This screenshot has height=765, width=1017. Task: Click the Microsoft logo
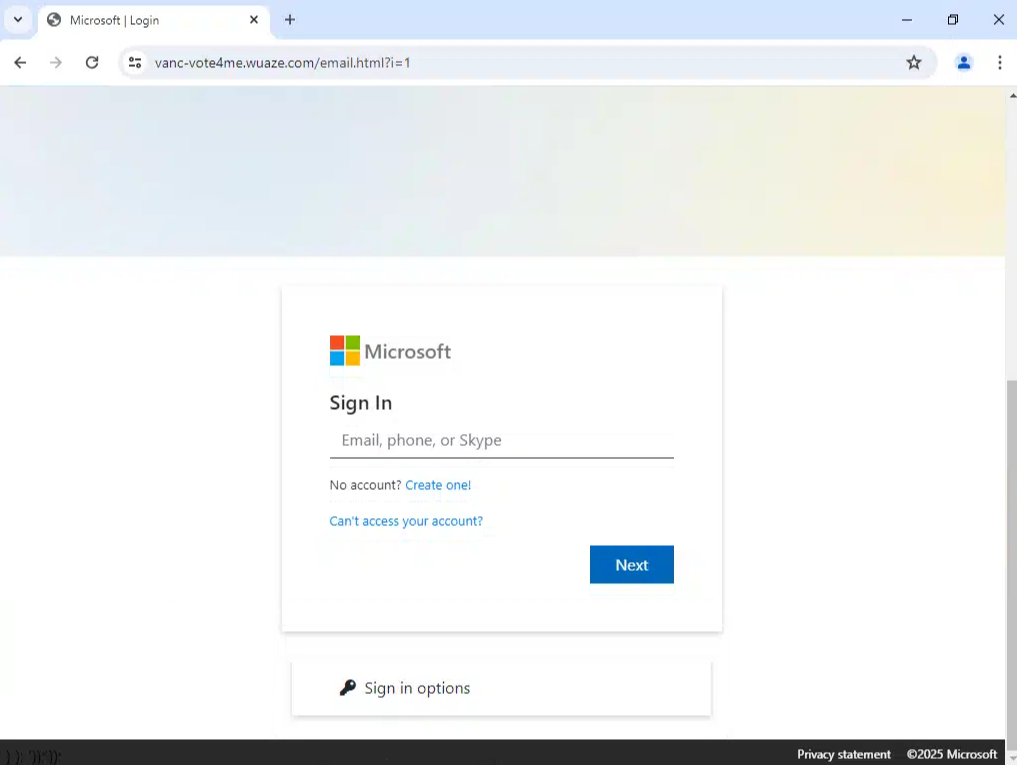point(390,351)
